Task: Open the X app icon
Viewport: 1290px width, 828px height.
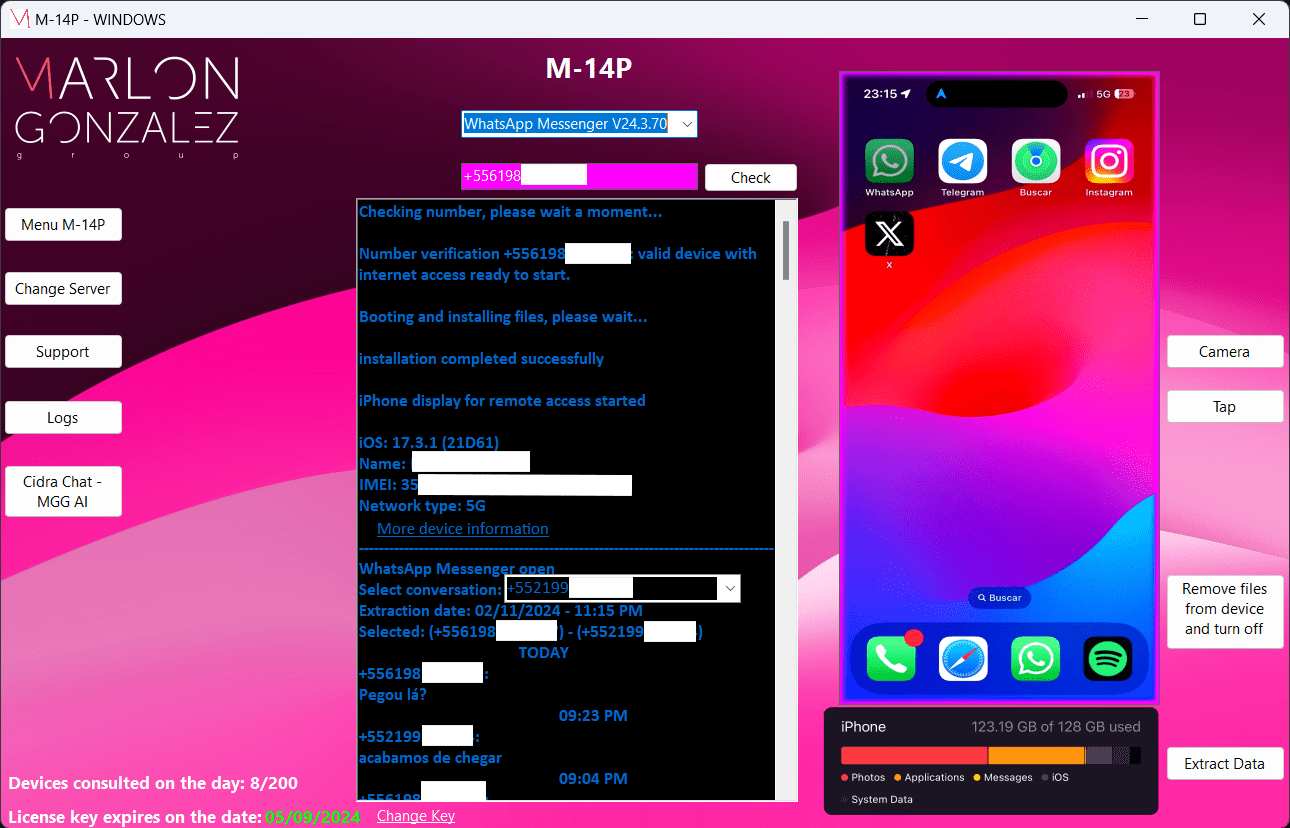Action: [889, 234]
